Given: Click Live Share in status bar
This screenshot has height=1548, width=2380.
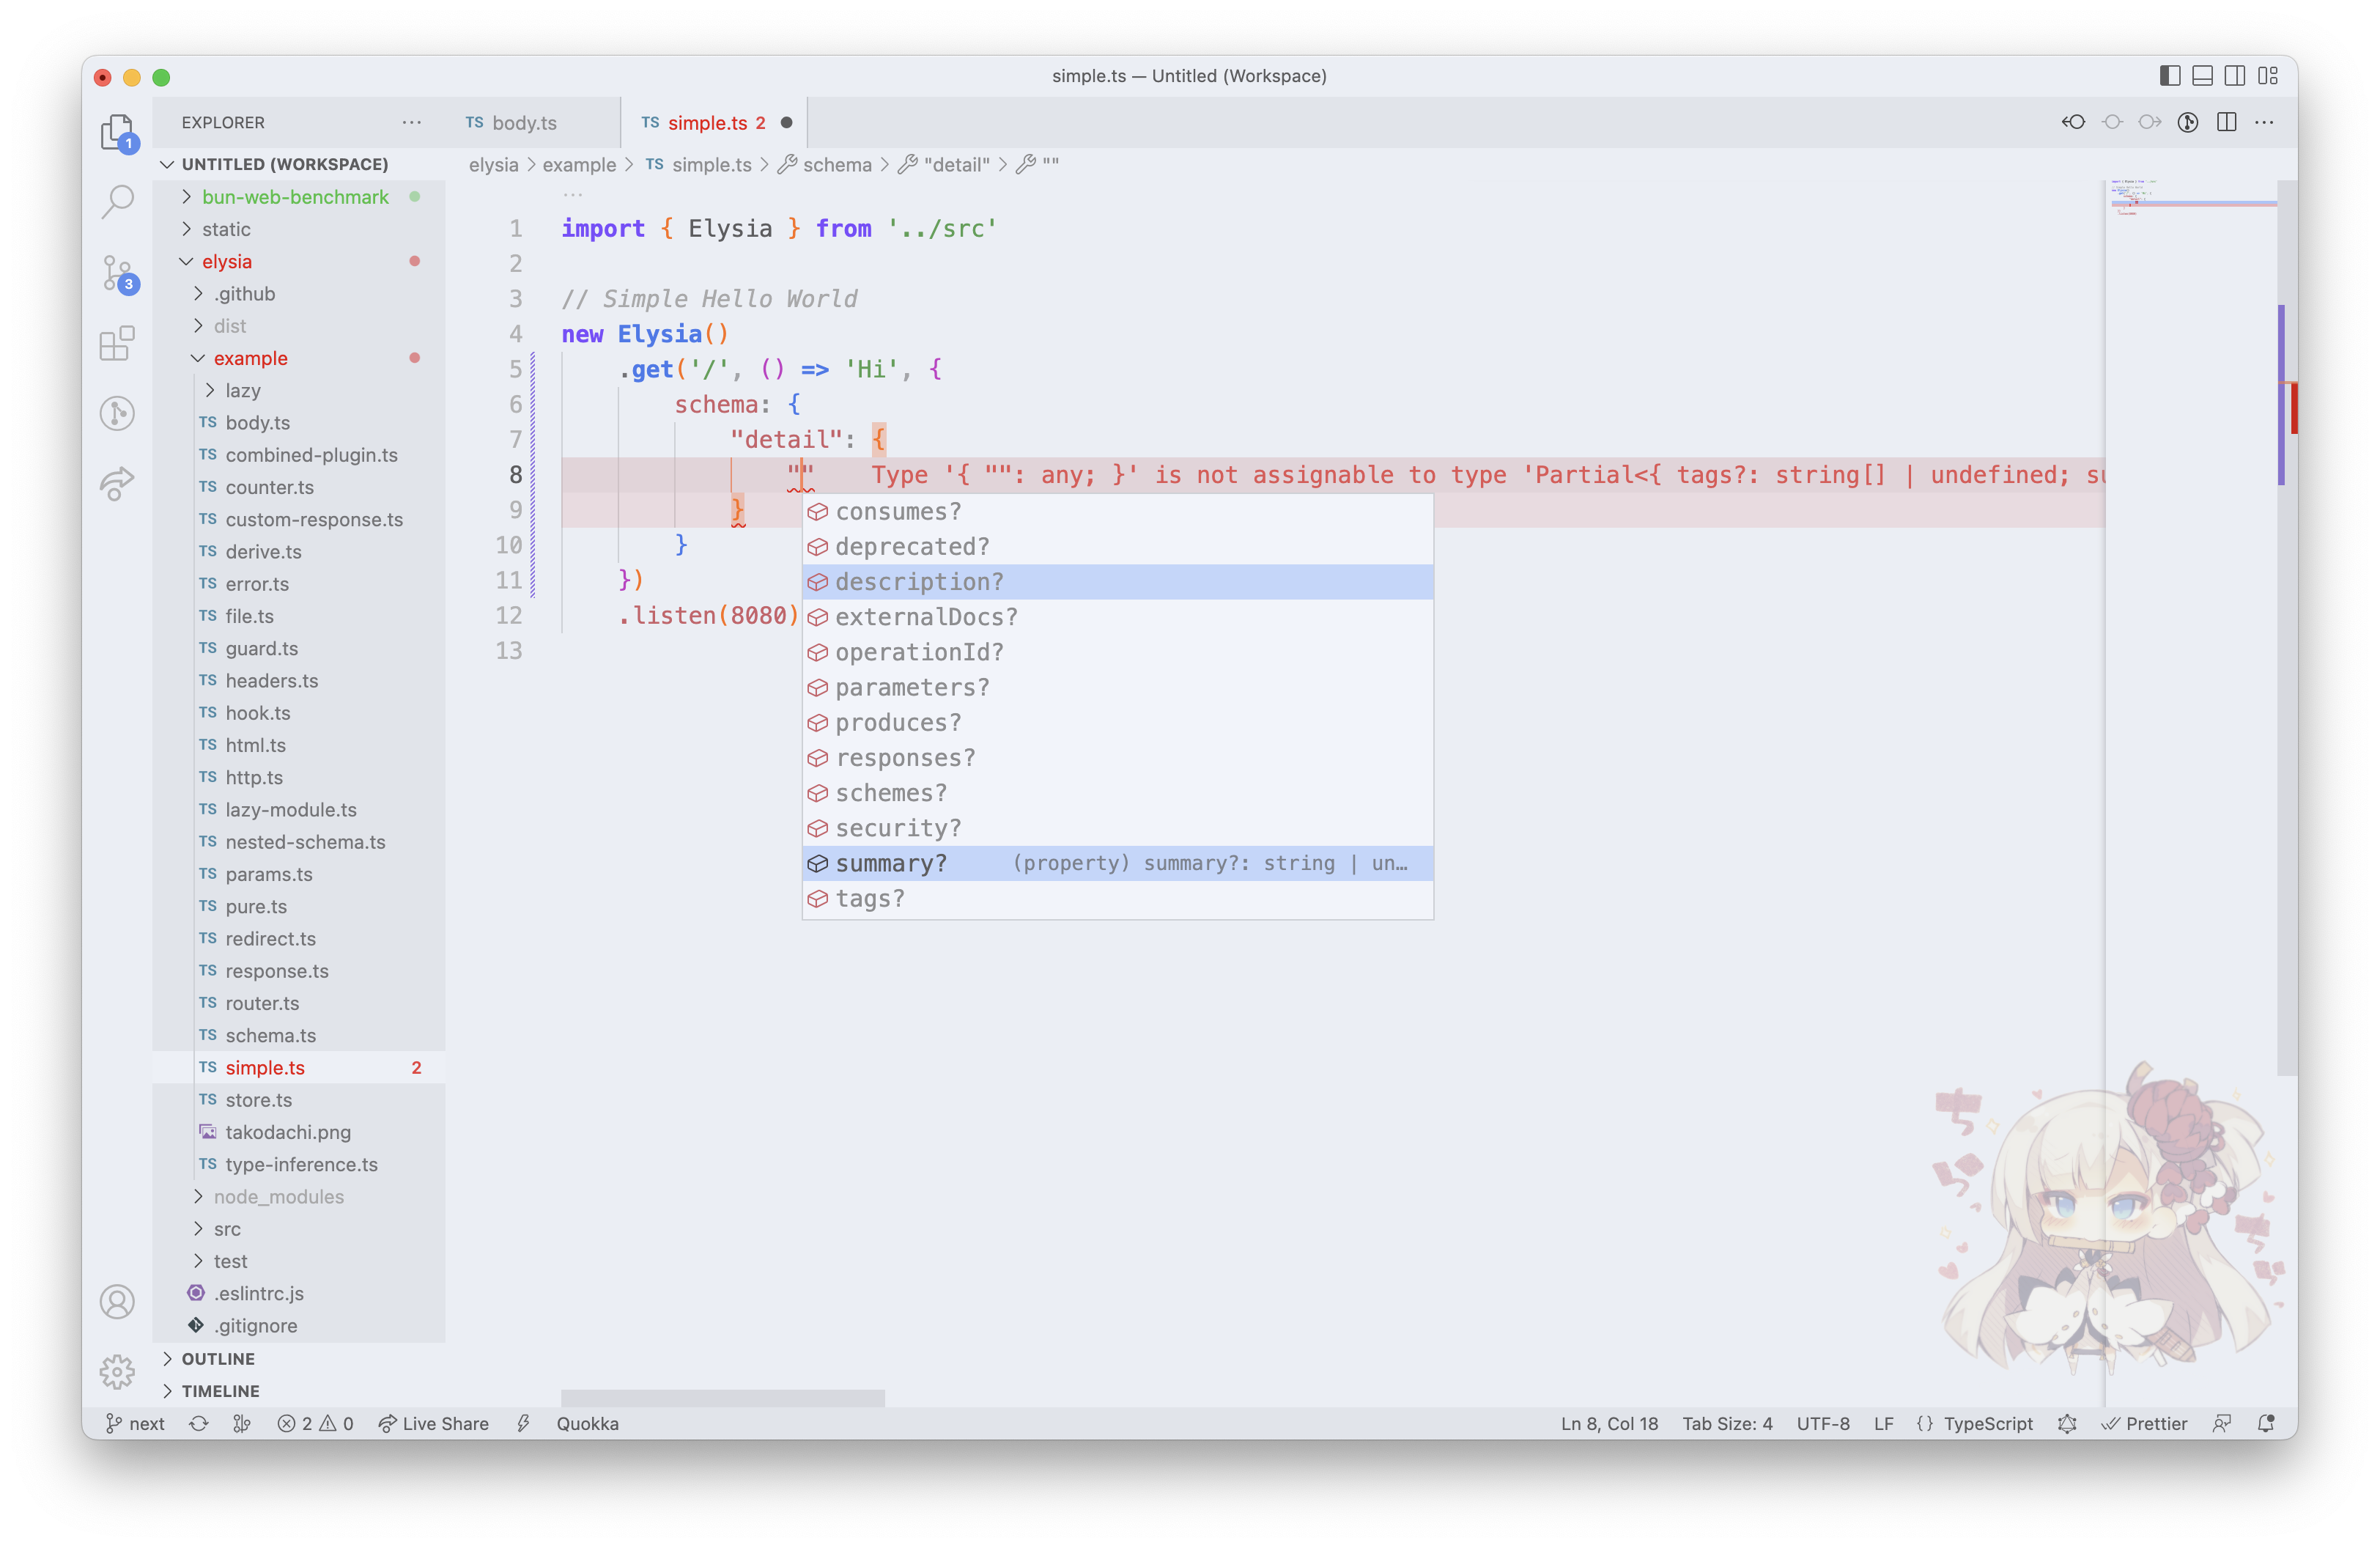Looking at the screenshot, I should pos(433,1423).
